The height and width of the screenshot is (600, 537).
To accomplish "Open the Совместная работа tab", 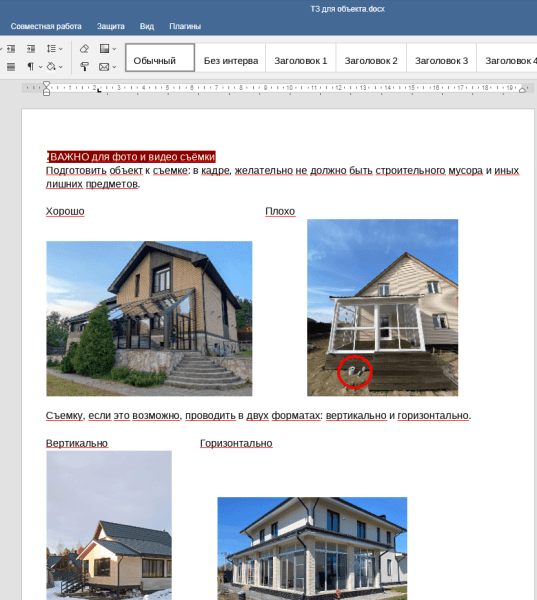I will [46, 26].
